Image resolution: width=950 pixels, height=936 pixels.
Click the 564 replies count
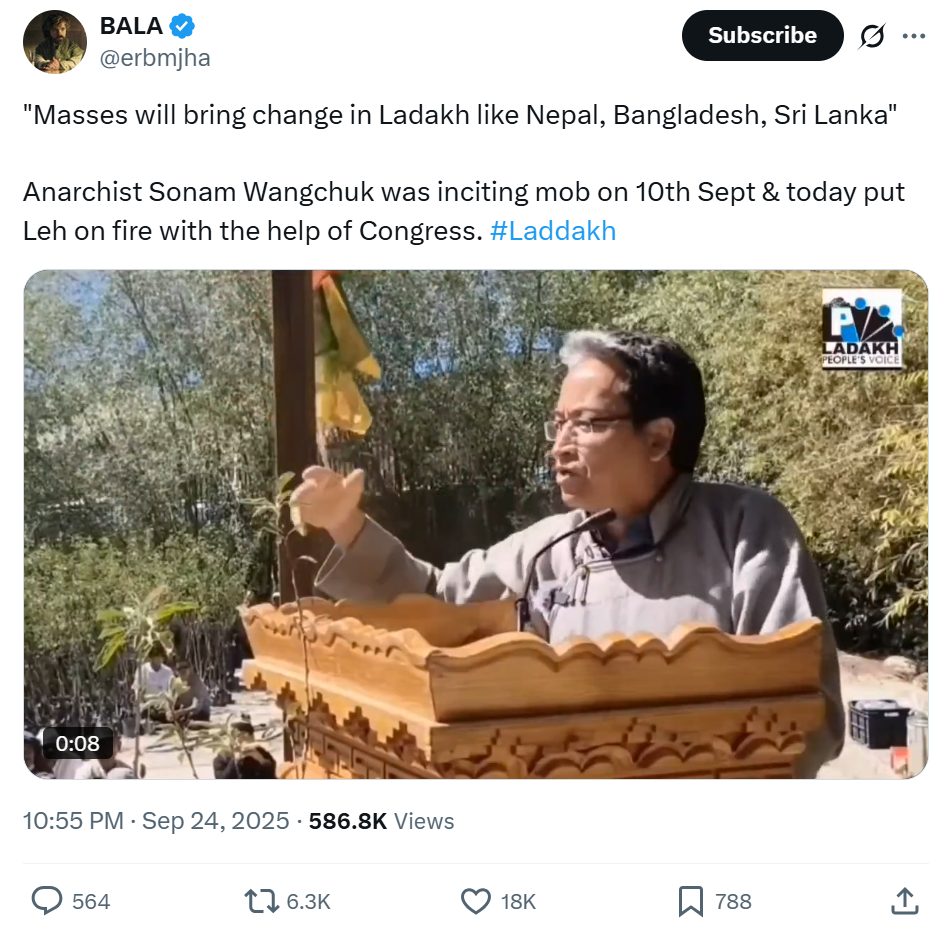(x=91, y=901)
